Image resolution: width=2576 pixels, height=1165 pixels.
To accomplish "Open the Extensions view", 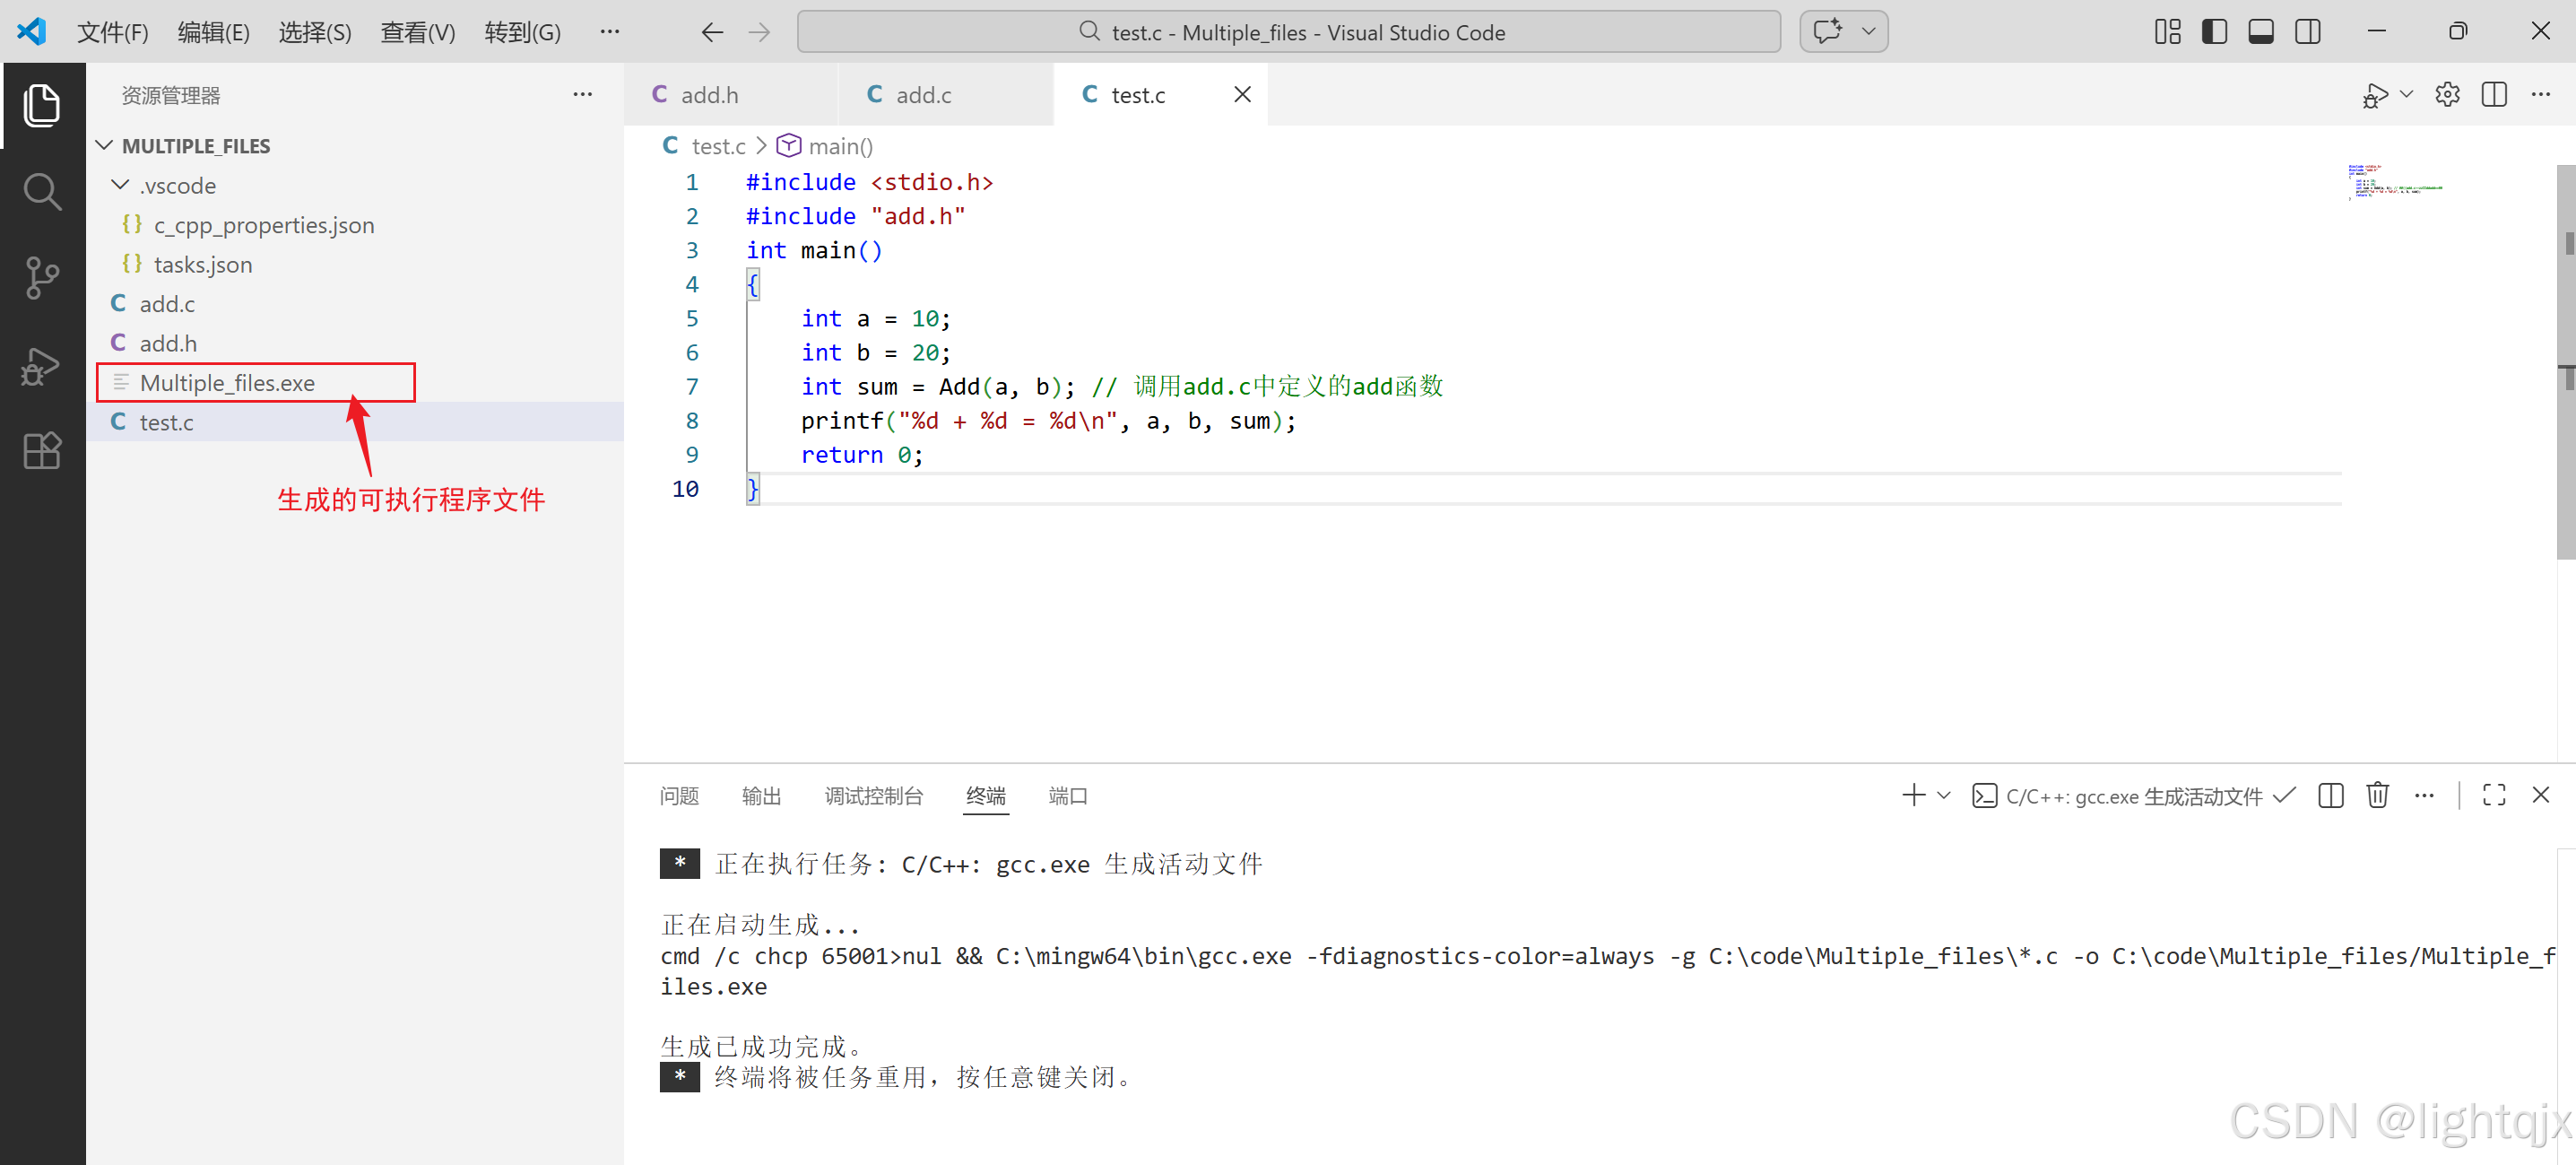I will click(42, 451).
